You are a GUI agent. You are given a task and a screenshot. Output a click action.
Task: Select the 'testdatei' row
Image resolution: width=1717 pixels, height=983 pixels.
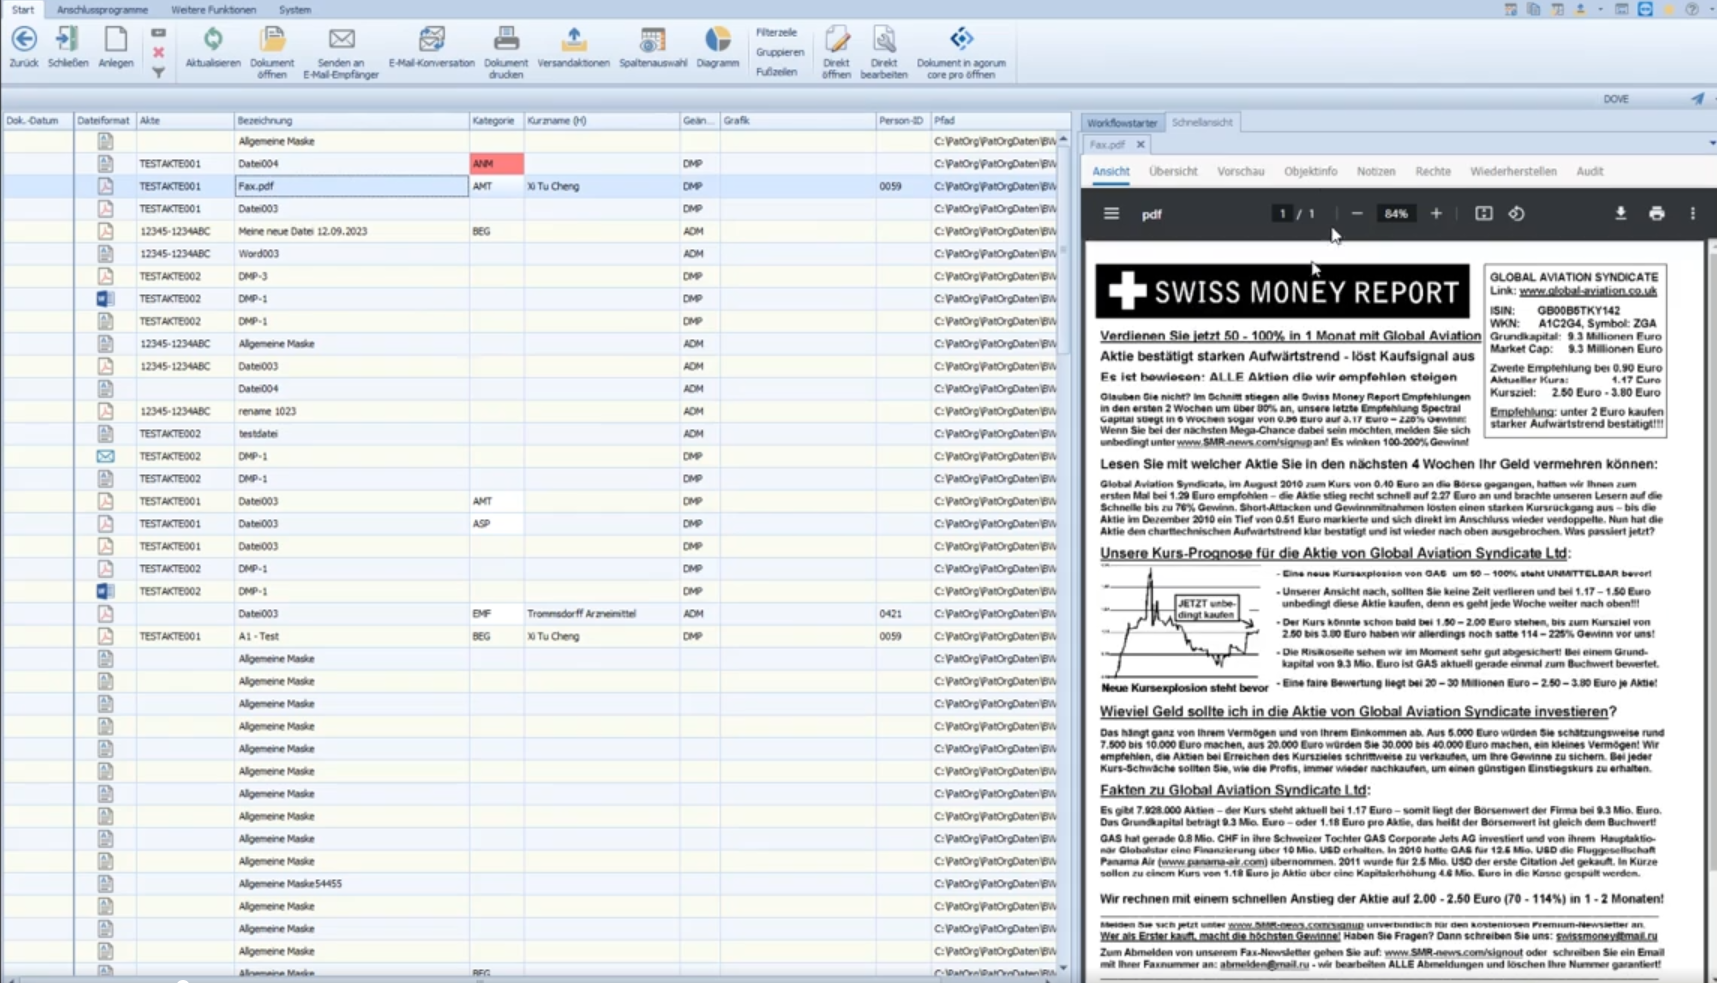click(x=530, y=433)
